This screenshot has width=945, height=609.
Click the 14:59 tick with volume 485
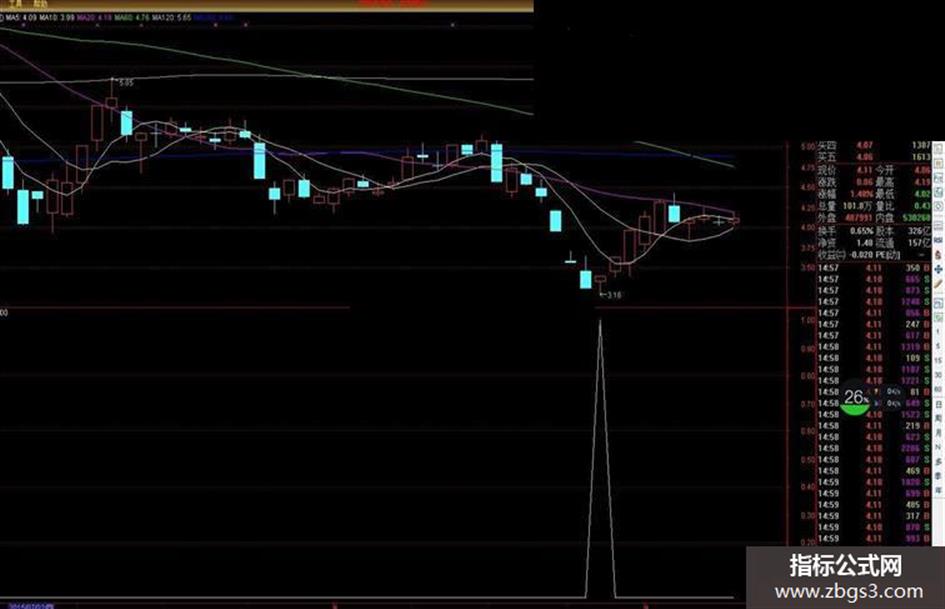coord(874,504)
